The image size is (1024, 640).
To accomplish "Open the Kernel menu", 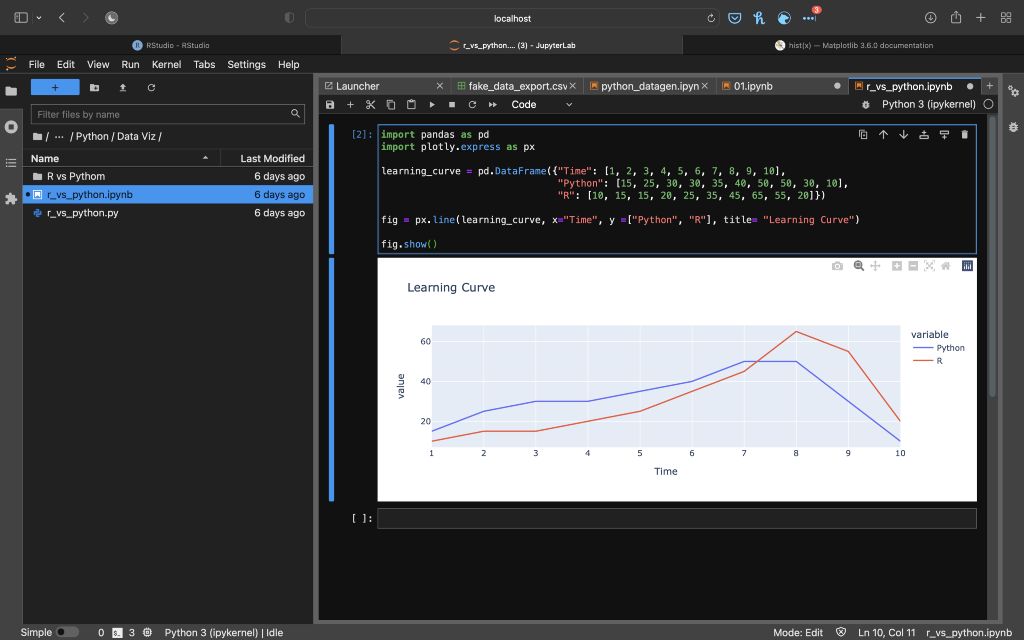I will click(x=167, y=64).
